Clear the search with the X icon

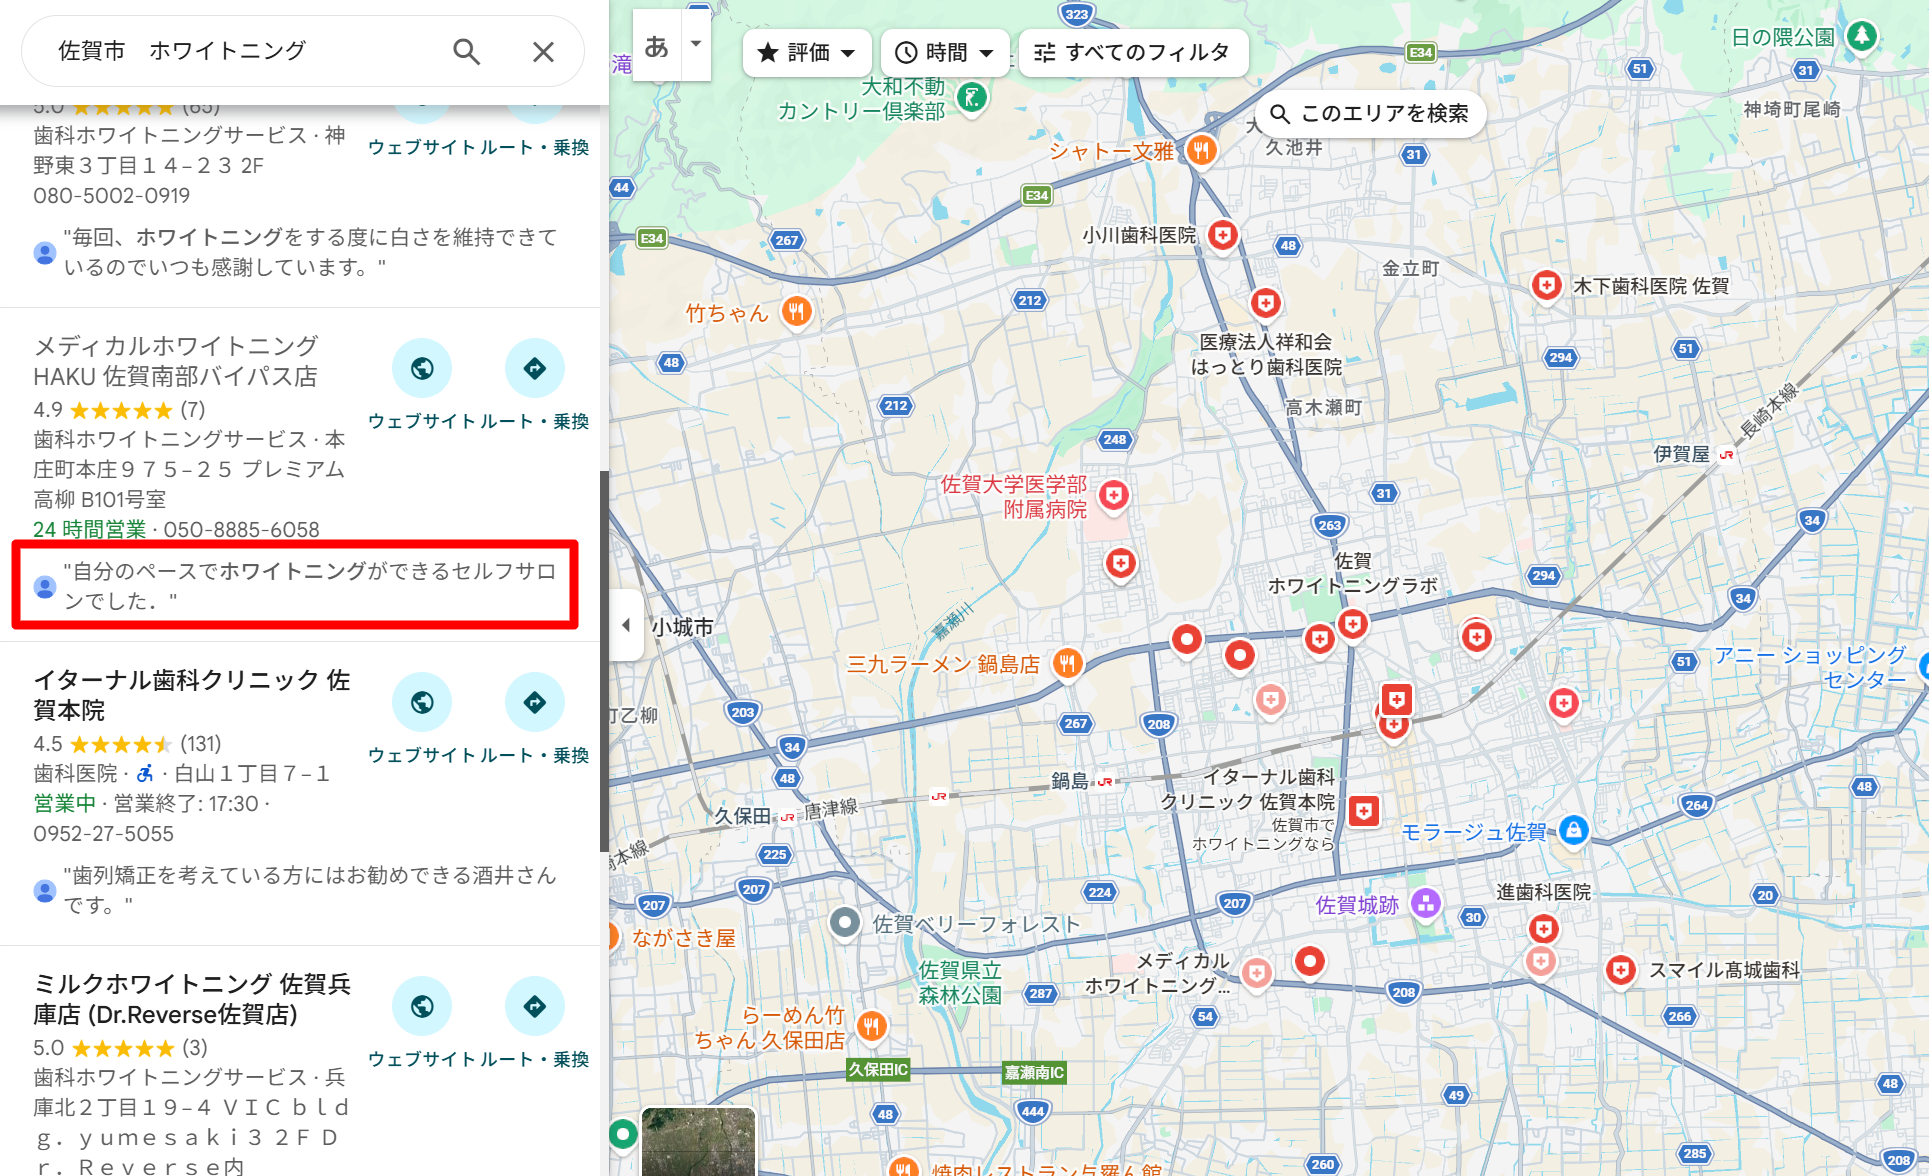(x=543, y=51)
